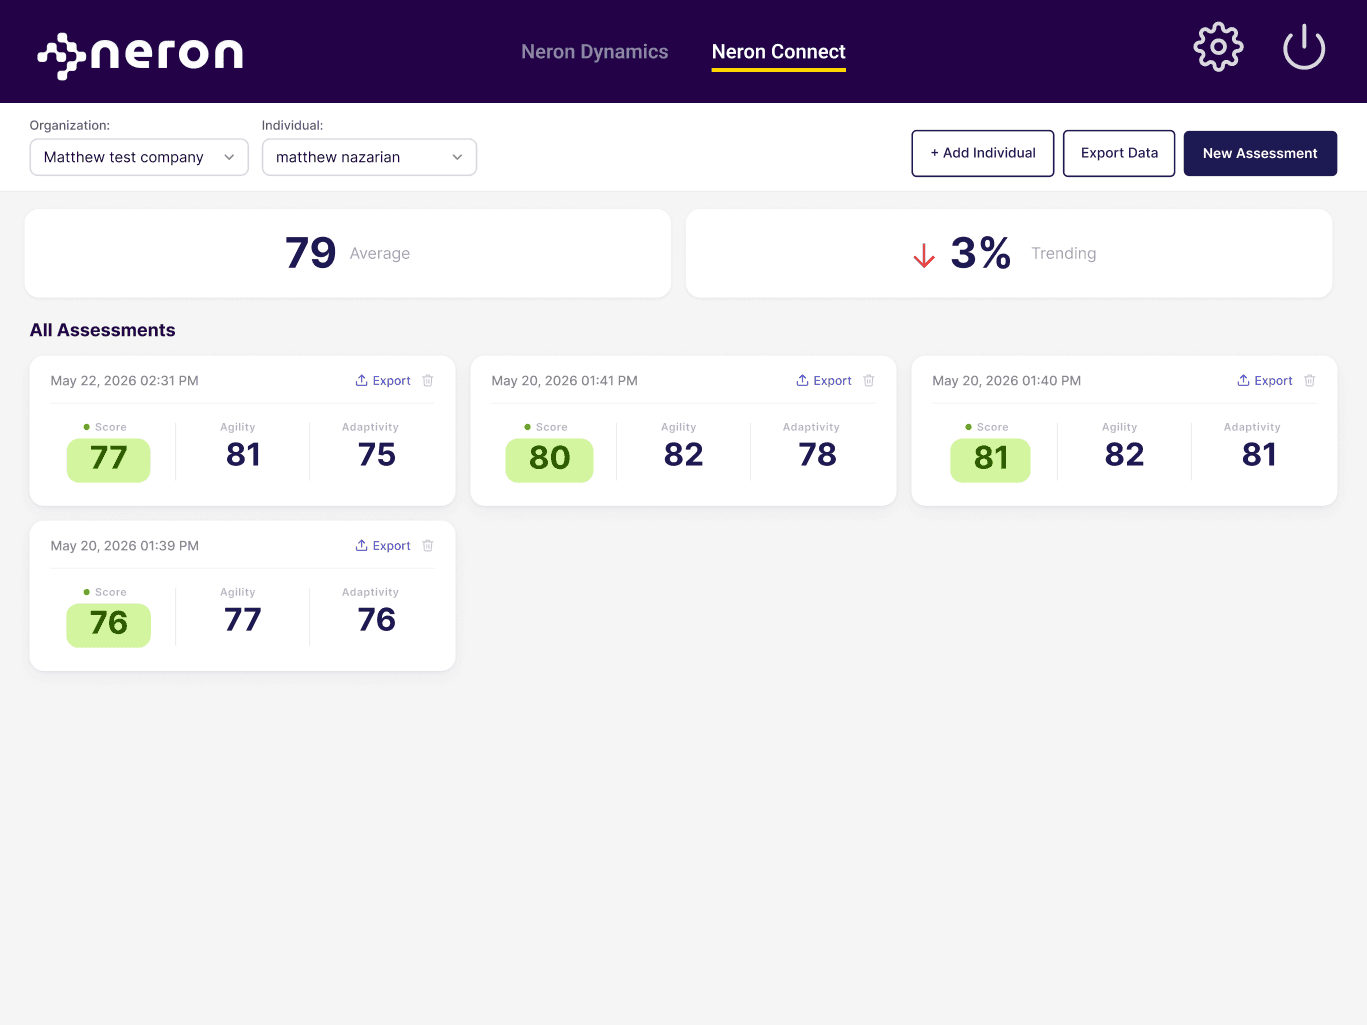The width and height of the screenshot is (1367, 1025).
Task: Export the May 20, 2026 01:41 PM assessment
Action: [824, 381]
